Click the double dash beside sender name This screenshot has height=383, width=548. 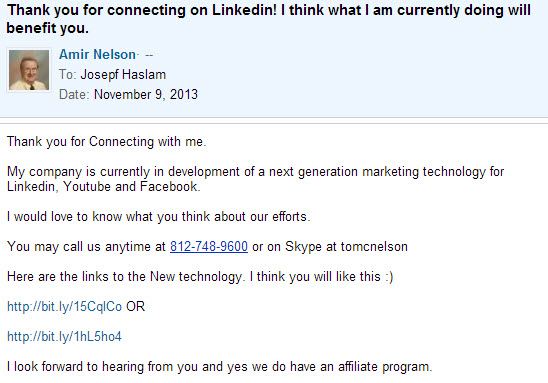coord(149,55)
